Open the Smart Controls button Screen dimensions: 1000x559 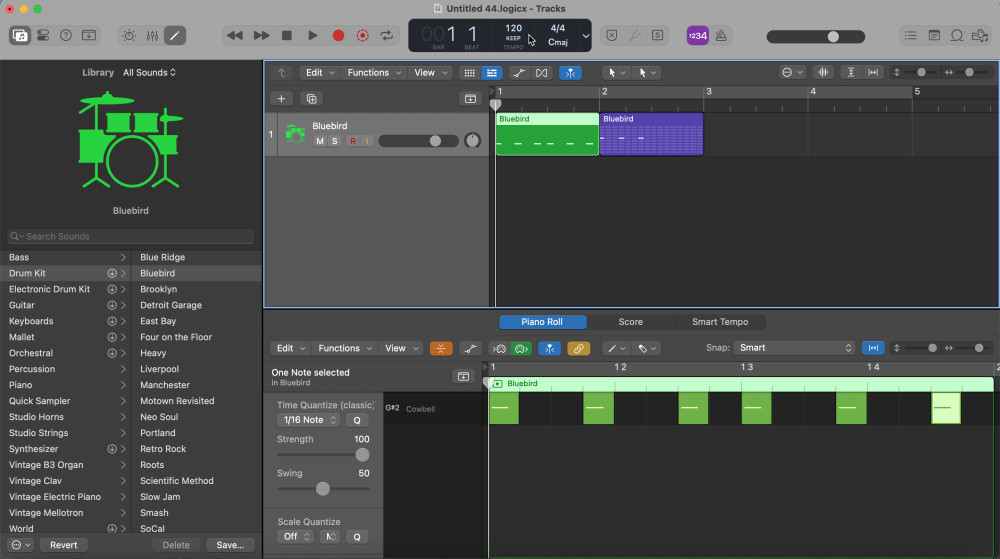128,35
